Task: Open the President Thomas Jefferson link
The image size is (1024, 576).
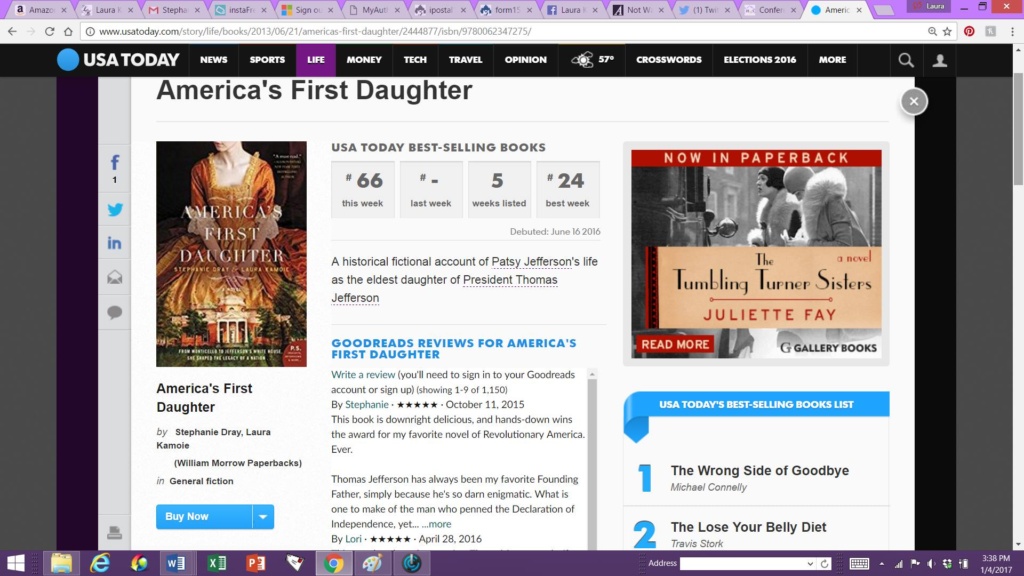Action: [444, 289]
